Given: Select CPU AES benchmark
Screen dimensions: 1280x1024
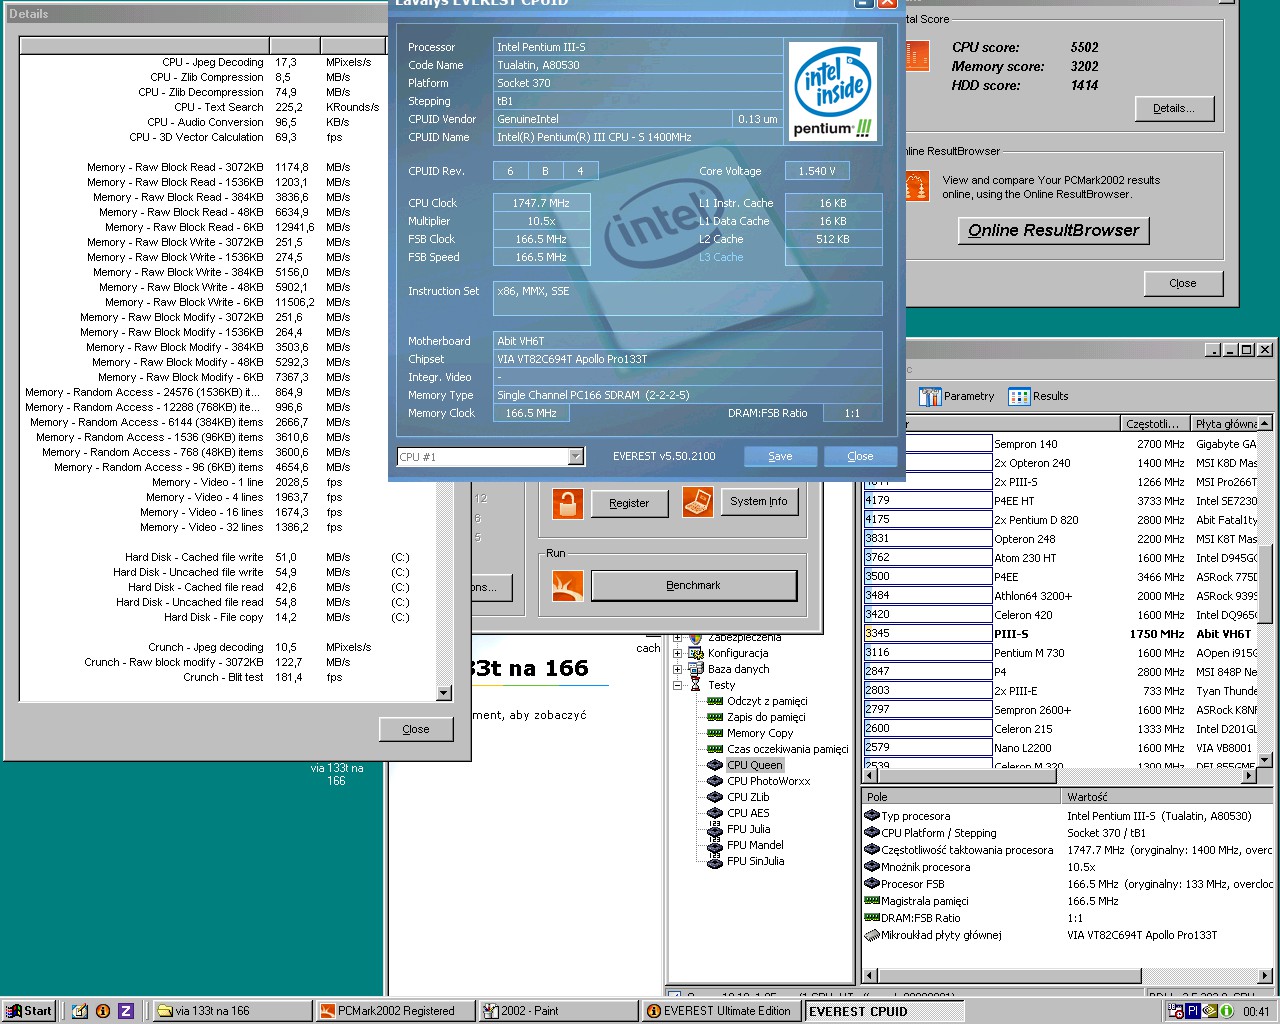Looking at the screenshot, I should pyautogui.click(x=748, y=813).
